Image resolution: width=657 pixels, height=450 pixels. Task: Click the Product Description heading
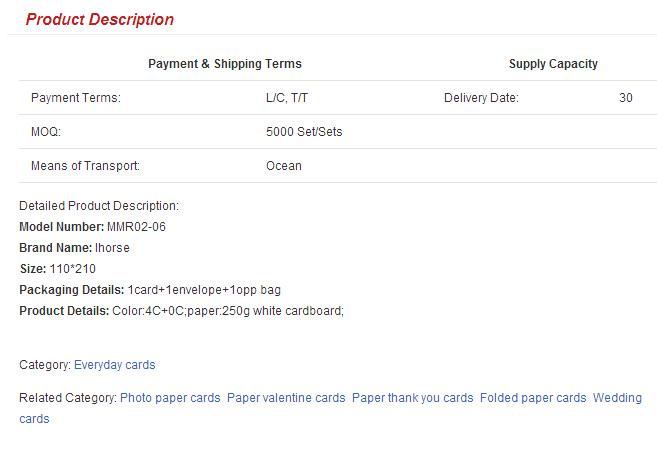(100, 19)
